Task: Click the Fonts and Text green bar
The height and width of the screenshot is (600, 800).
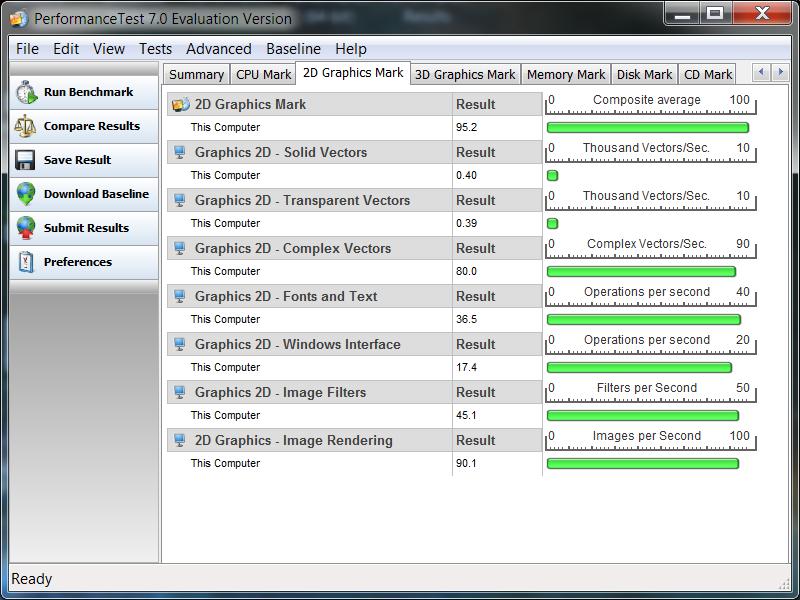Action: 643,319
